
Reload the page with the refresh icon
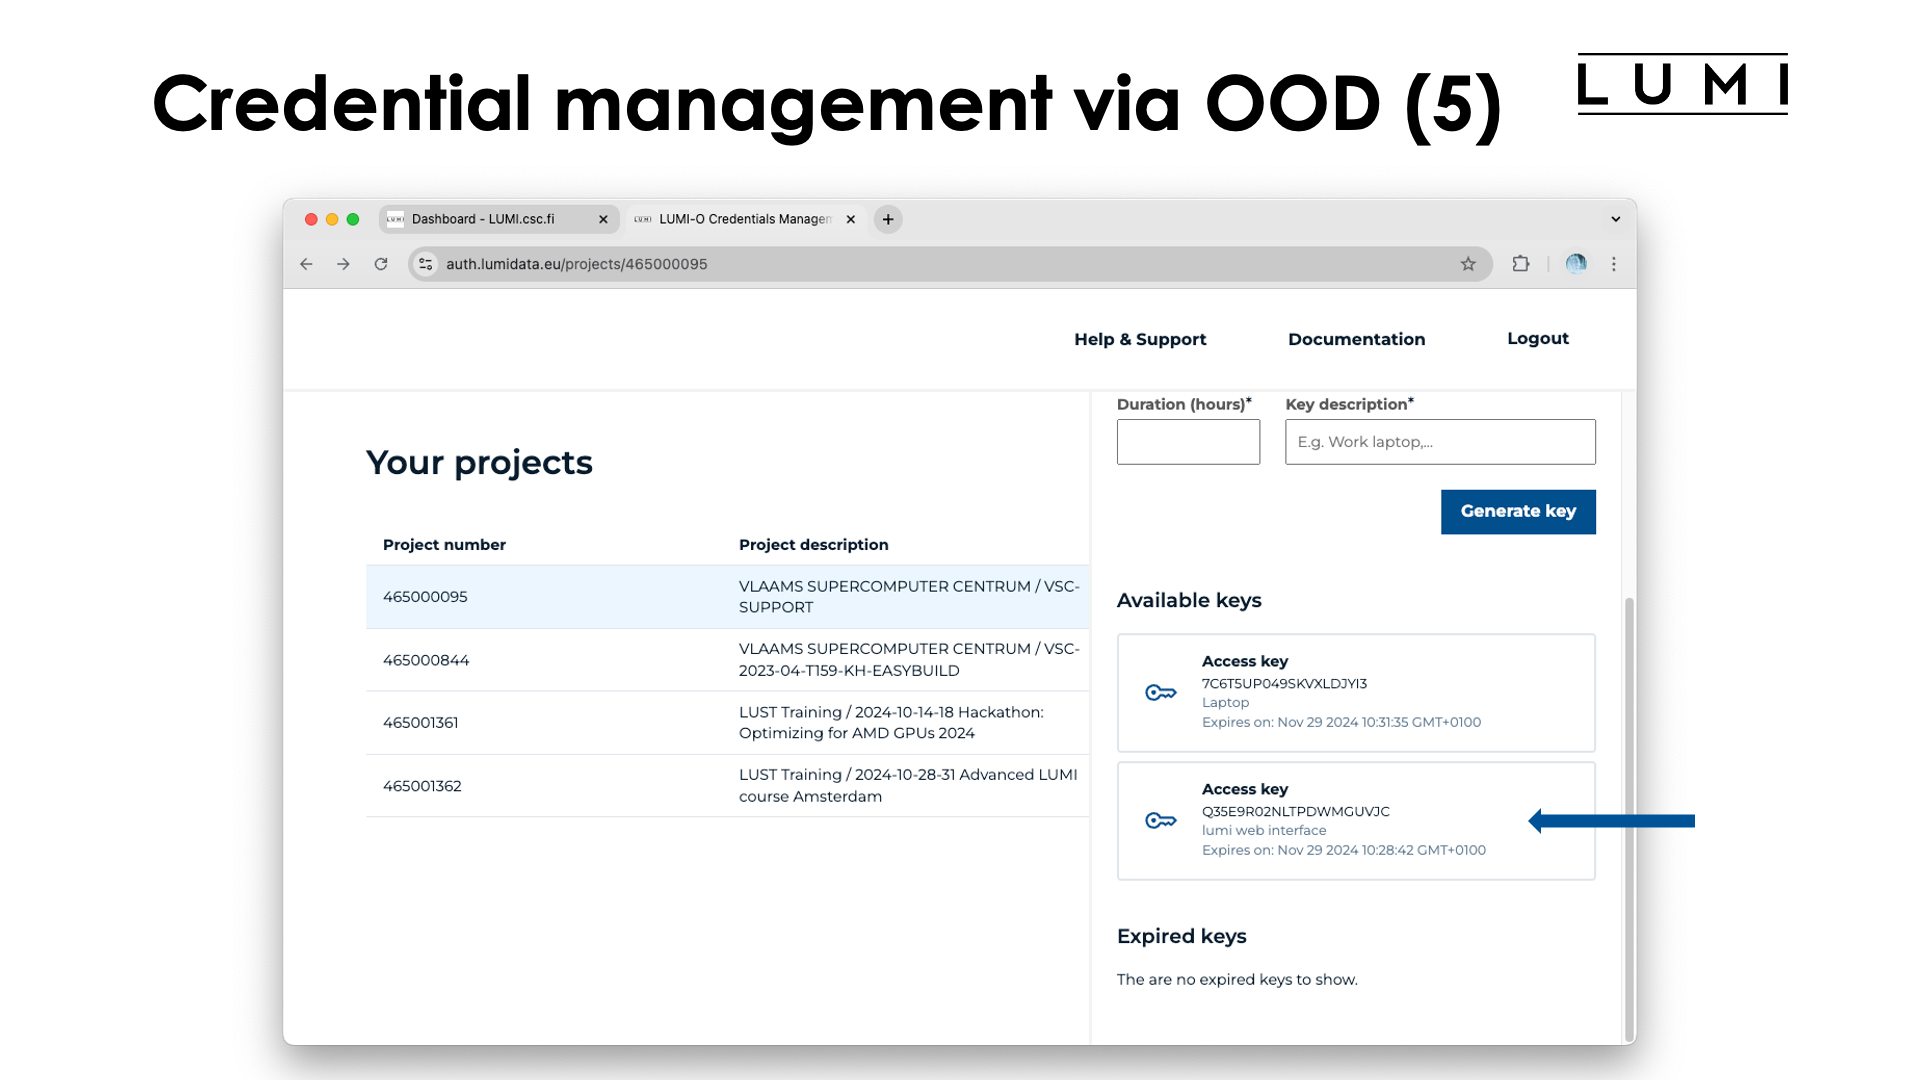tap(381, 264)
